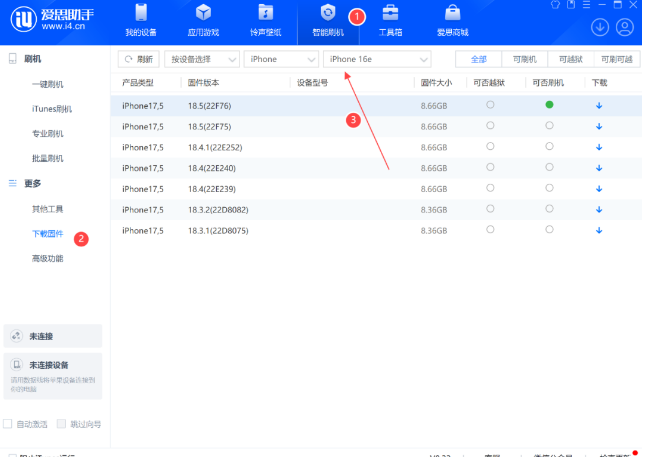Expand the iPhone 16e model dropdown

click(x=377, y=59)
